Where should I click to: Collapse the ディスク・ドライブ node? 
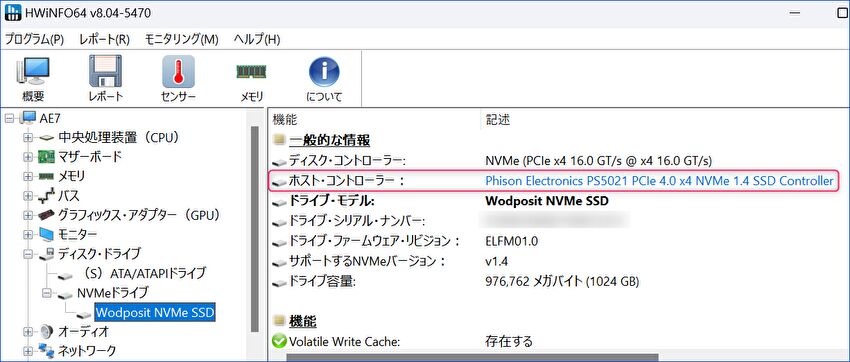(28, 254)
